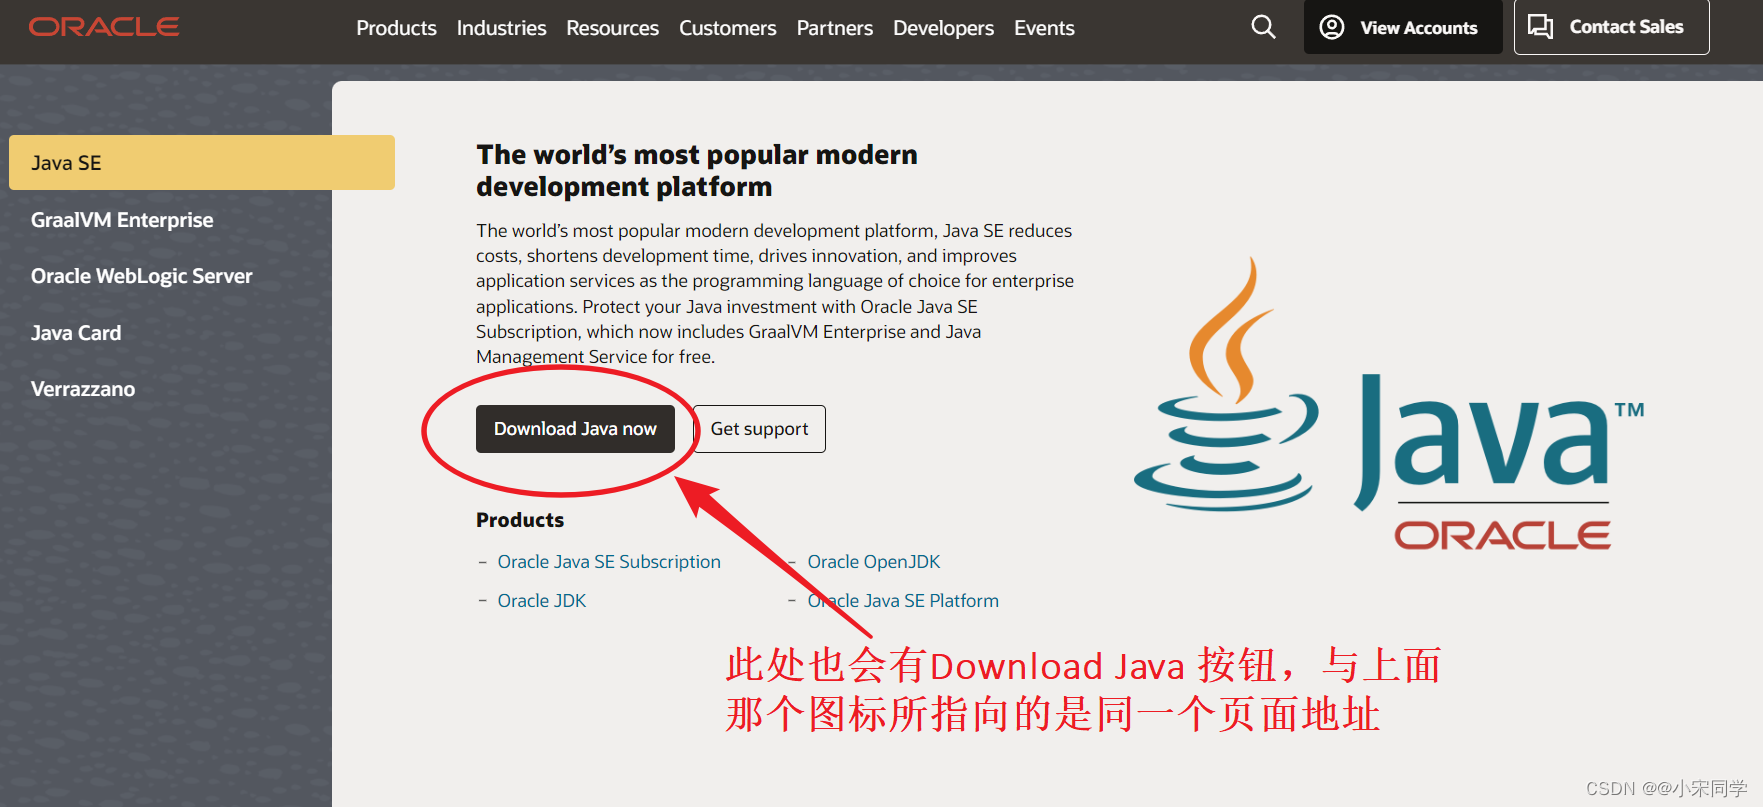Open the search magnifier icon
The height and width of the screenshot is (807, 1763).
1263,27
